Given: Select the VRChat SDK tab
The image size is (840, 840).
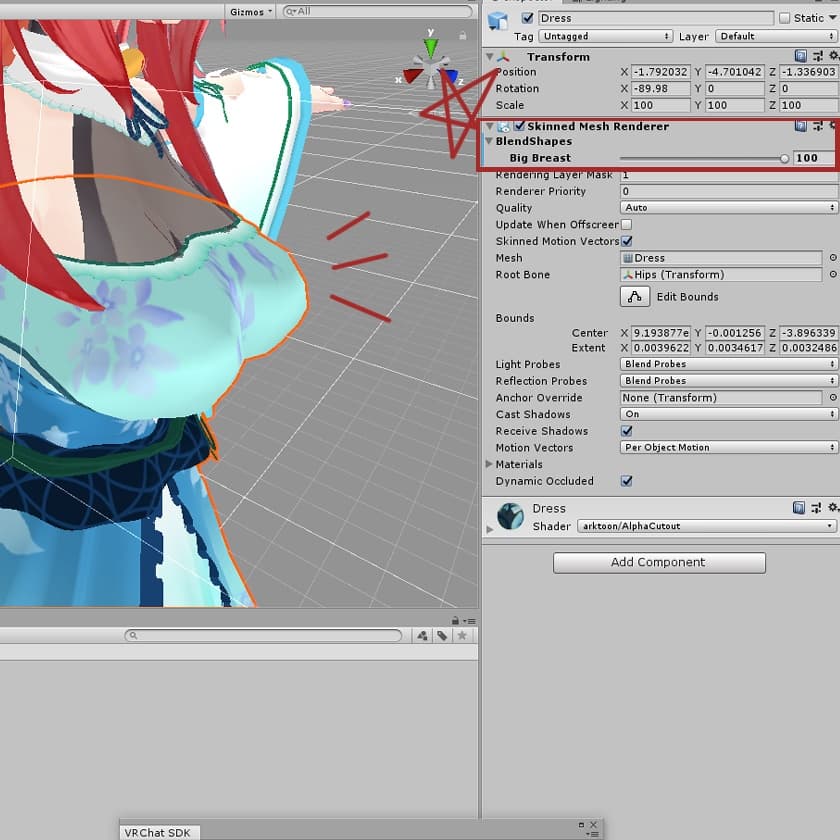Looking at the screenshot, I should point(158,832).
